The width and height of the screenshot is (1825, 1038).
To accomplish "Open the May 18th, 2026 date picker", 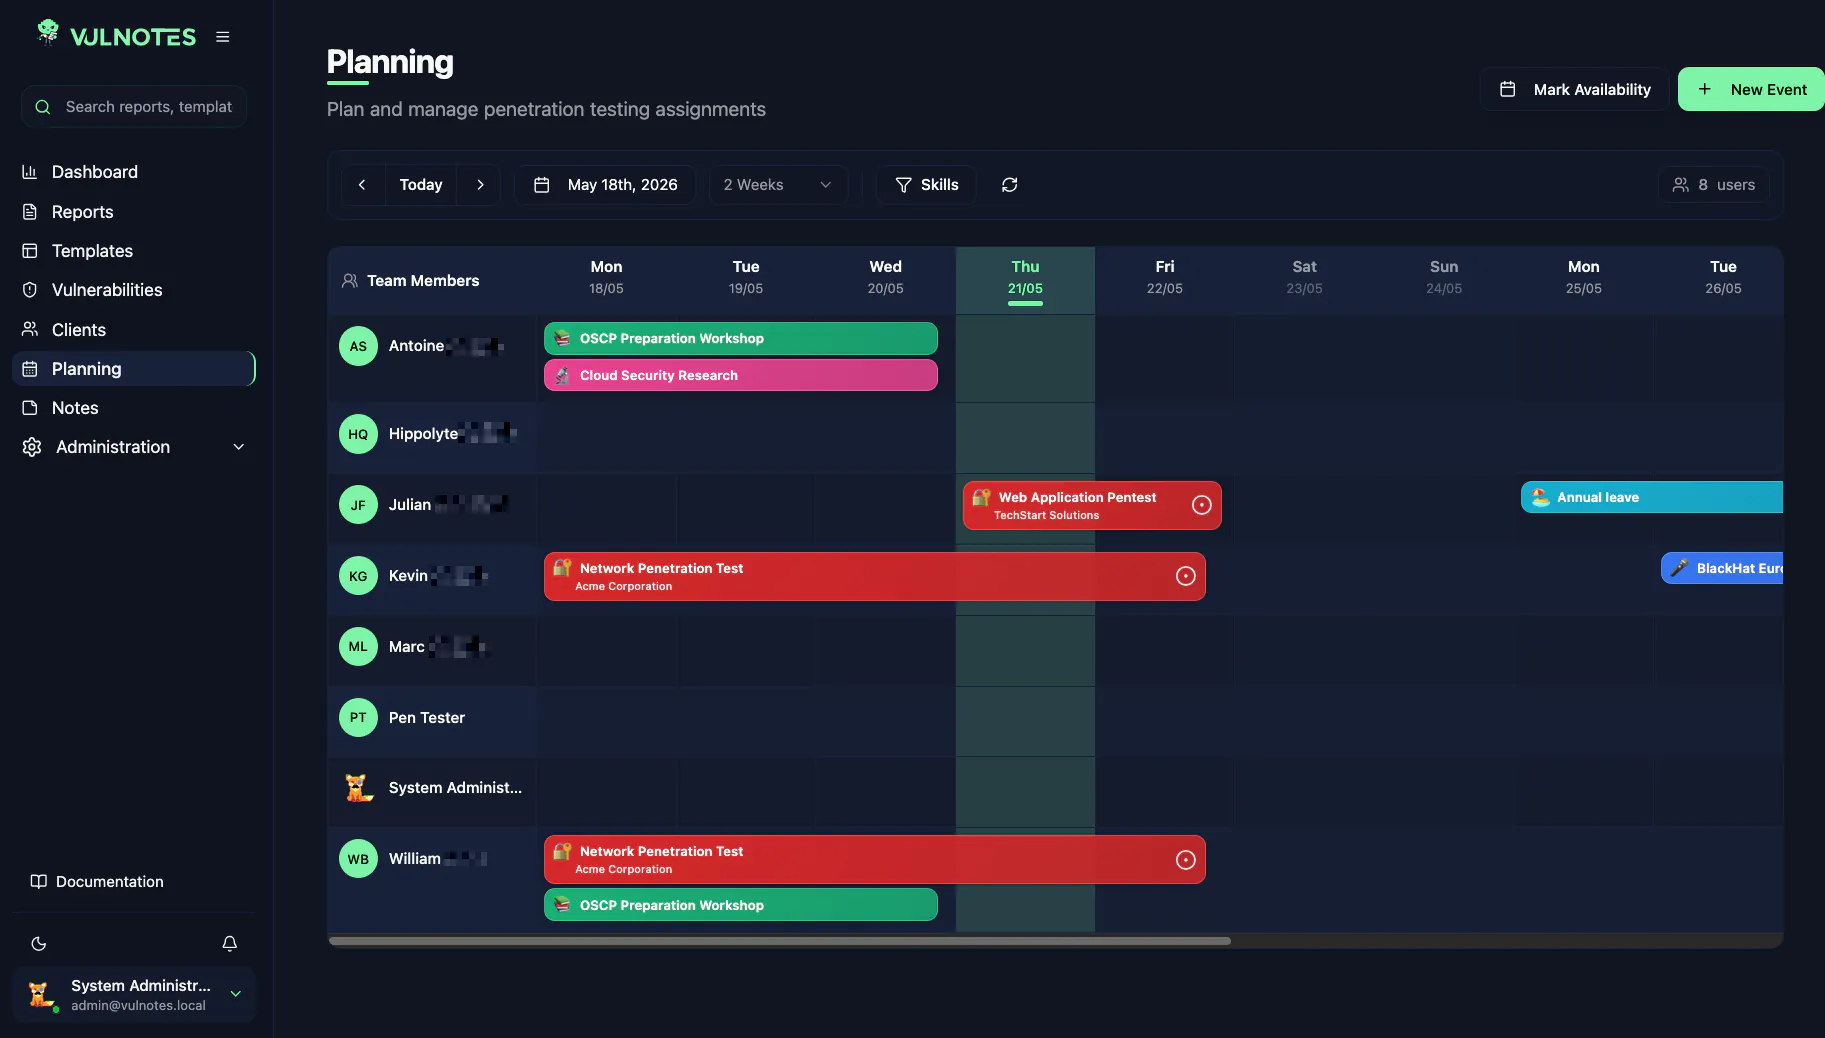I will tap(606, 185).
